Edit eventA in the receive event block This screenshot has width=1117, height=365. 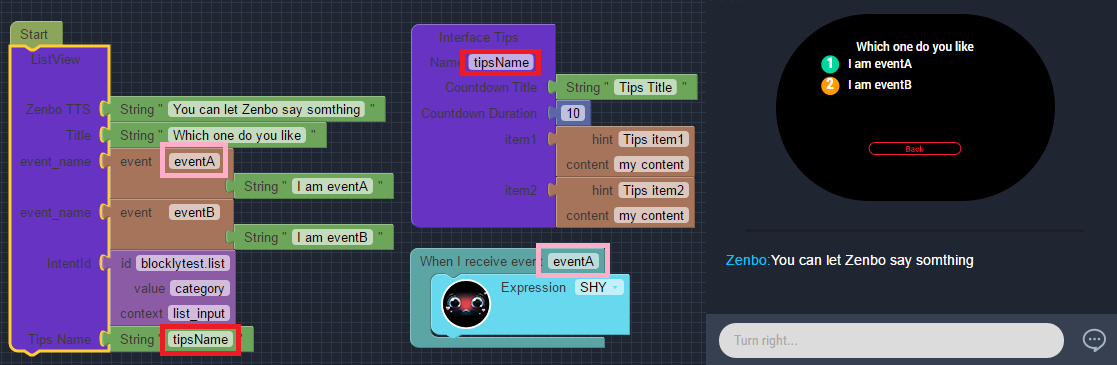pos(573,262)
